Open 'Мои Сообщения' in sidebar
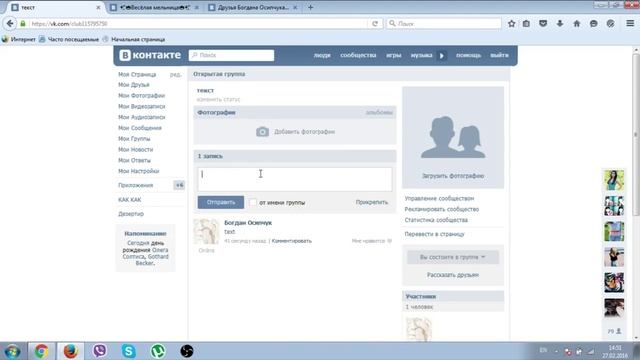Image resolution: width=640 pixels, height=360 pixels. tap(140, 128)
